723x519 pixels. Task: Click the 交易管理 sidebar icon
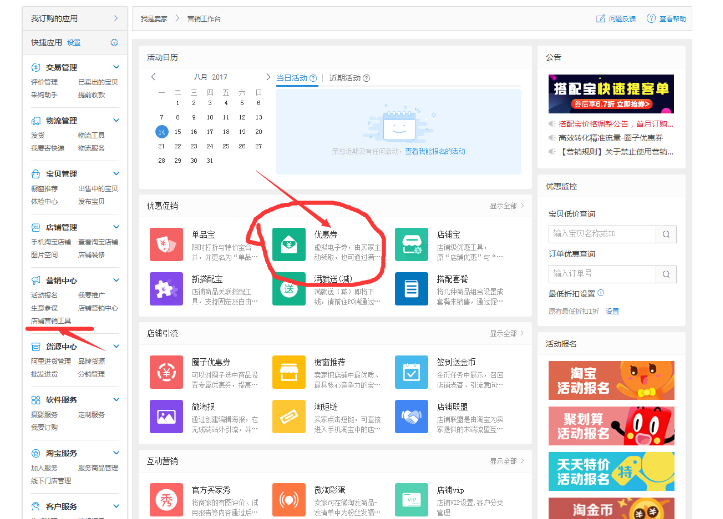point(36,67)
